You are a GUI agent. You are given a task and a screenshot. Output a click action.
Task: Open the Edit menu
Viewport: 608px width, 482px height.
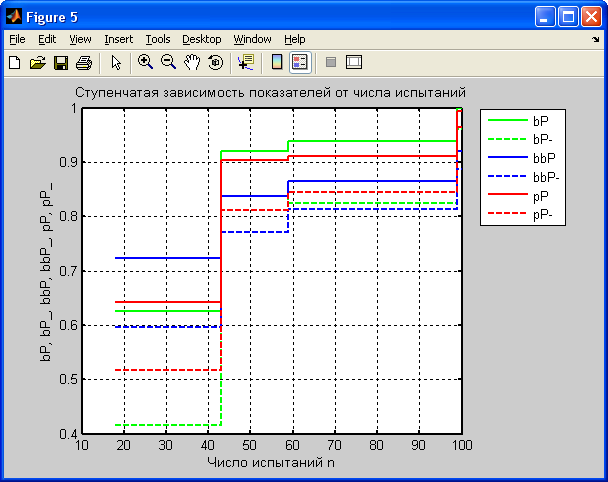(x=47, y=39)
